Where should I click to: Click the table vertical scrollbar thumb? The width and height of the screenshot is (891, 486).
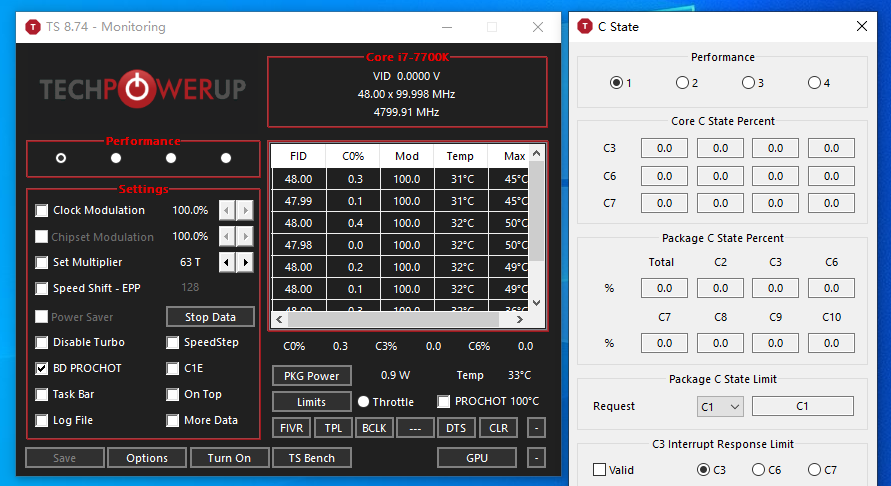coord(536,211)
